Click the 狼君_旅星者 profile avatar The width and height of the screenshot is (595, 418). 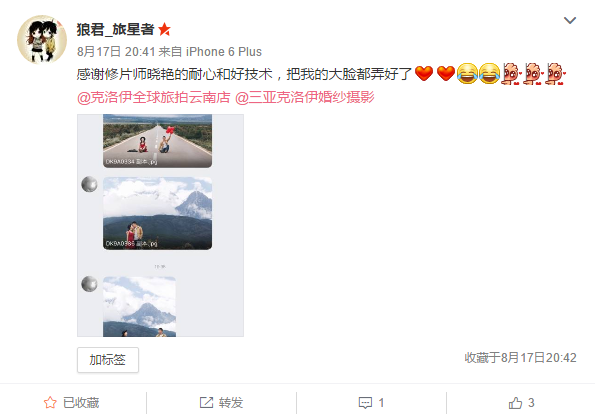42,39
